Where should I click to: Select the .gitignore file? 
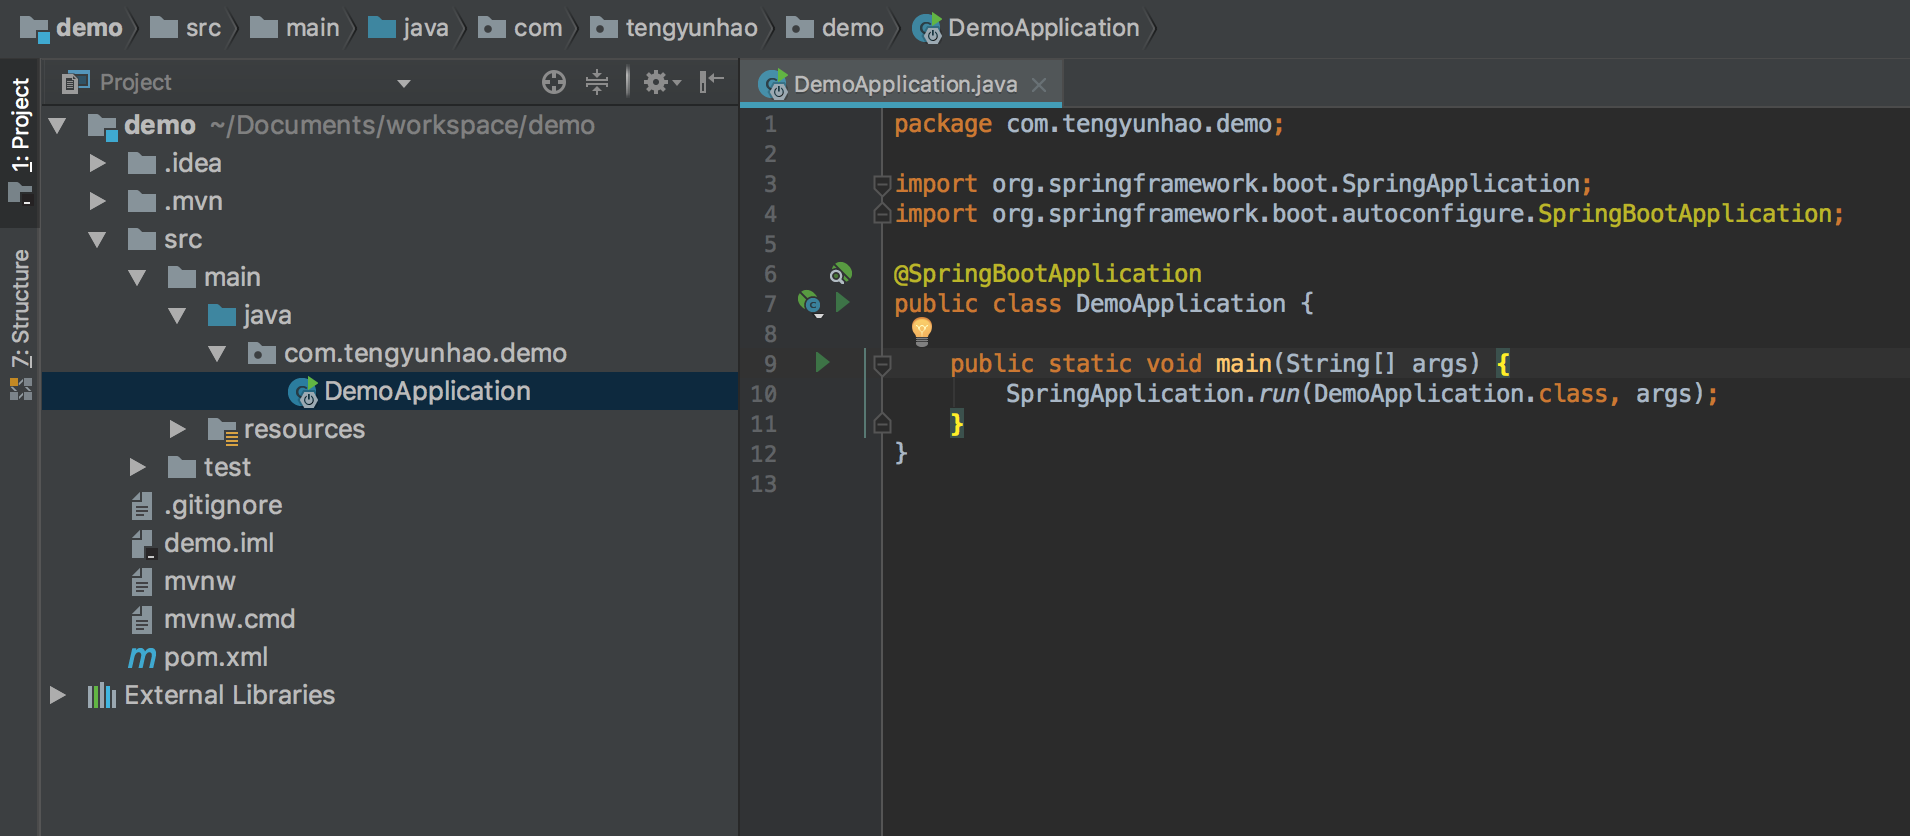[222, 505]
